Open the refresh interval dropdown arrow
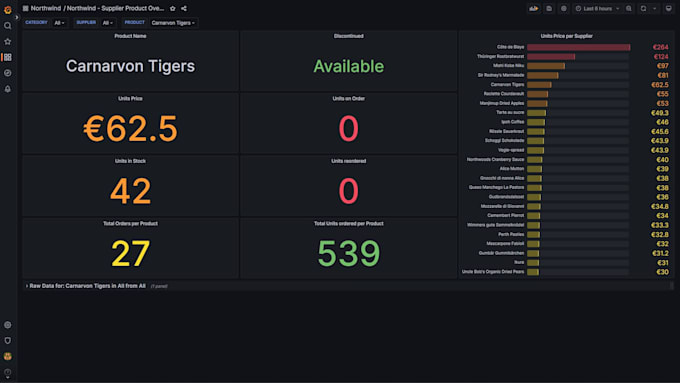This screenshot has height=383, width=680. [x=655, y=8]
